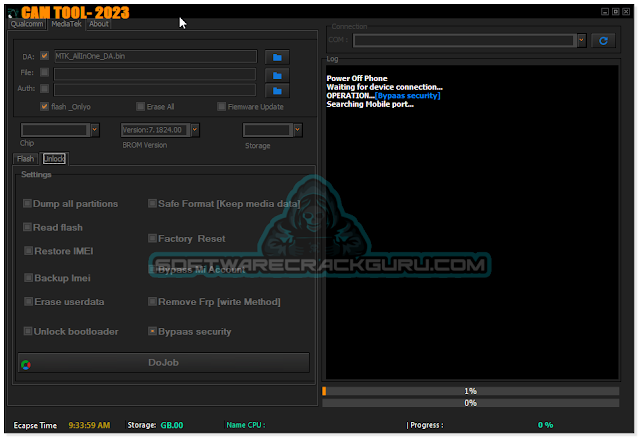The width and height of the screenshot is (639, 438).
Task: Open the About tab
Action: click(99, 24)
